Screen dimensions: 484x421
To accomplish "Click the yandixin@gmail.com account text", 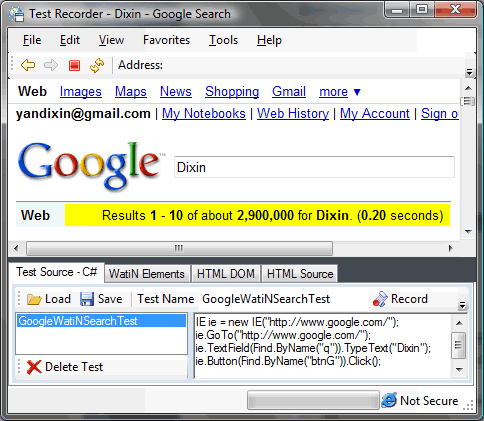I will point(83,114).
